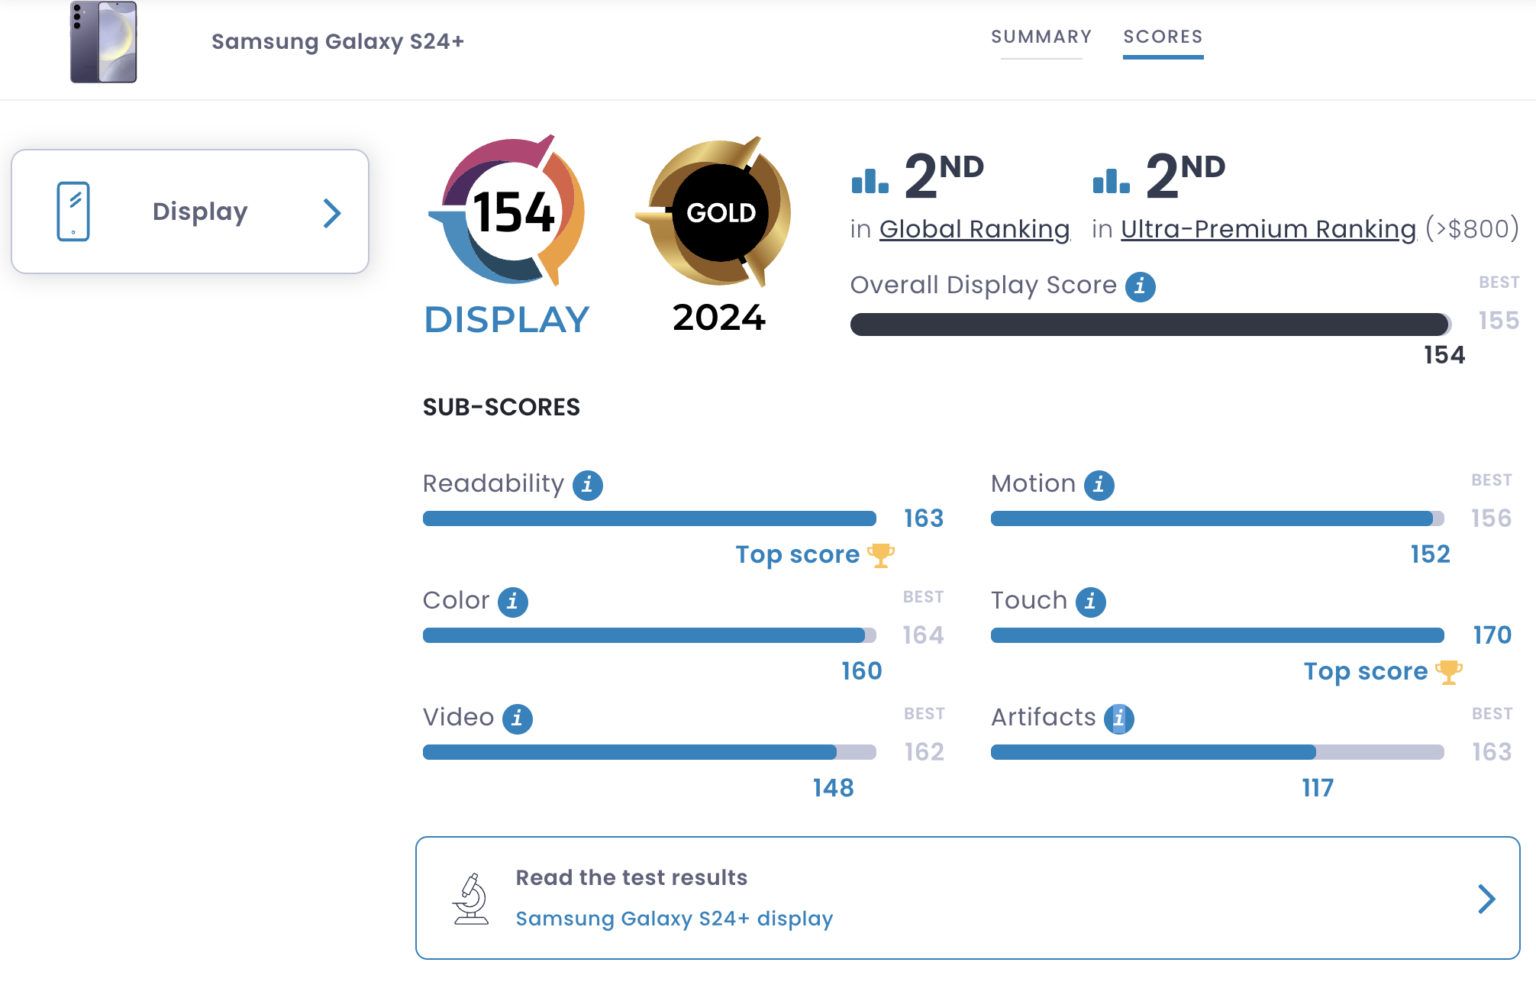Image resolution: width=1536 pixels, height=985 pixels.
Task: Show details about the Artifacts score
Action: [x=1119, y=718]
